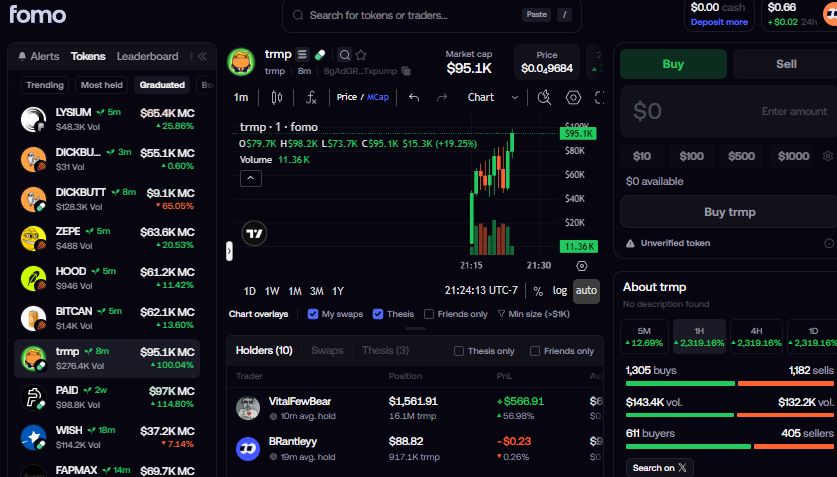
Task: Click BRantleyy's profile avatar
Action: point(248,449)
